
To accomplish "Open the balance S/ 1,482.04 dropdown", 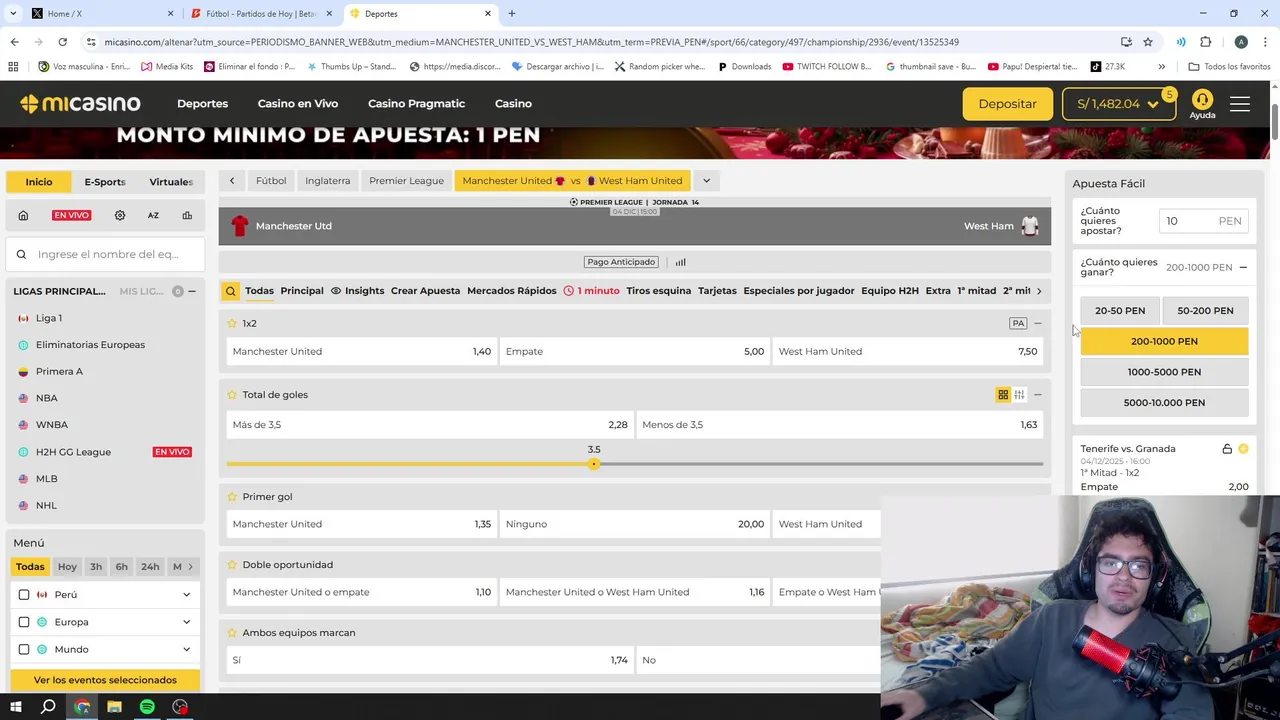I will pyautogui.click(x=1119, y=104).
